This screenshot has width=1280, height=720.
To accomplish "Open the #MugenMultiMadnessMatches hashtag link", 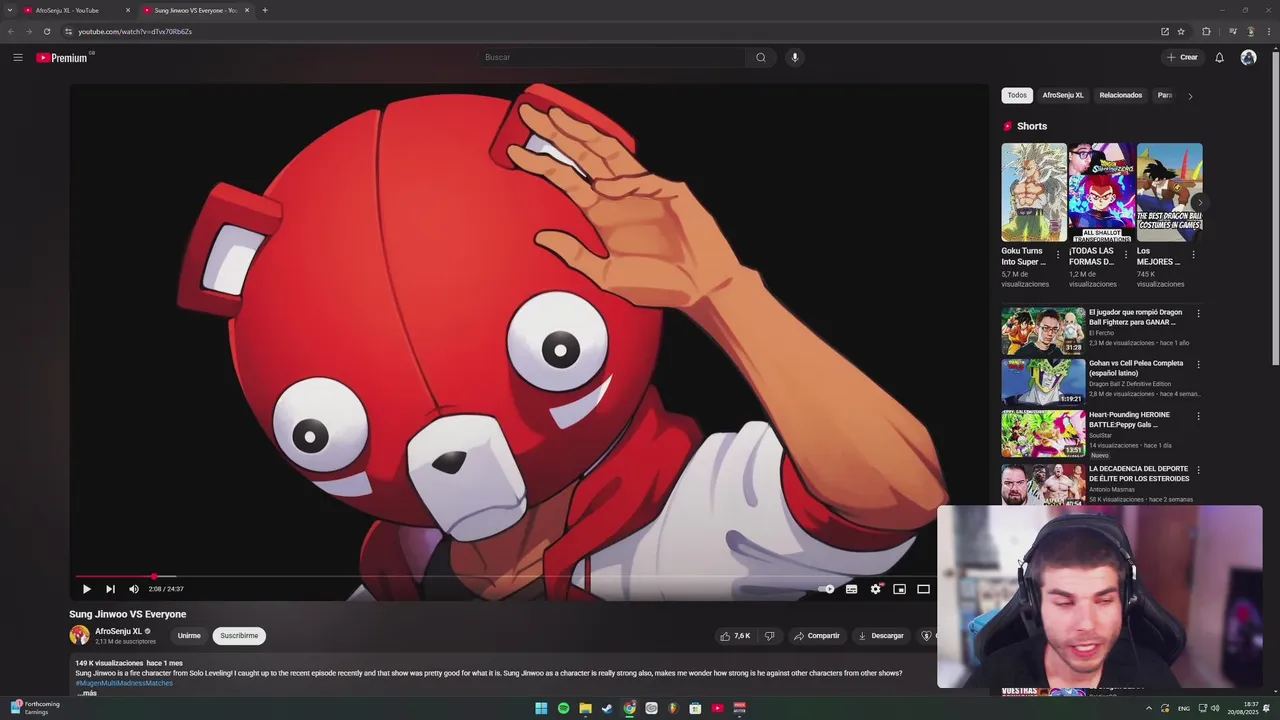I will tap(124, 683).
